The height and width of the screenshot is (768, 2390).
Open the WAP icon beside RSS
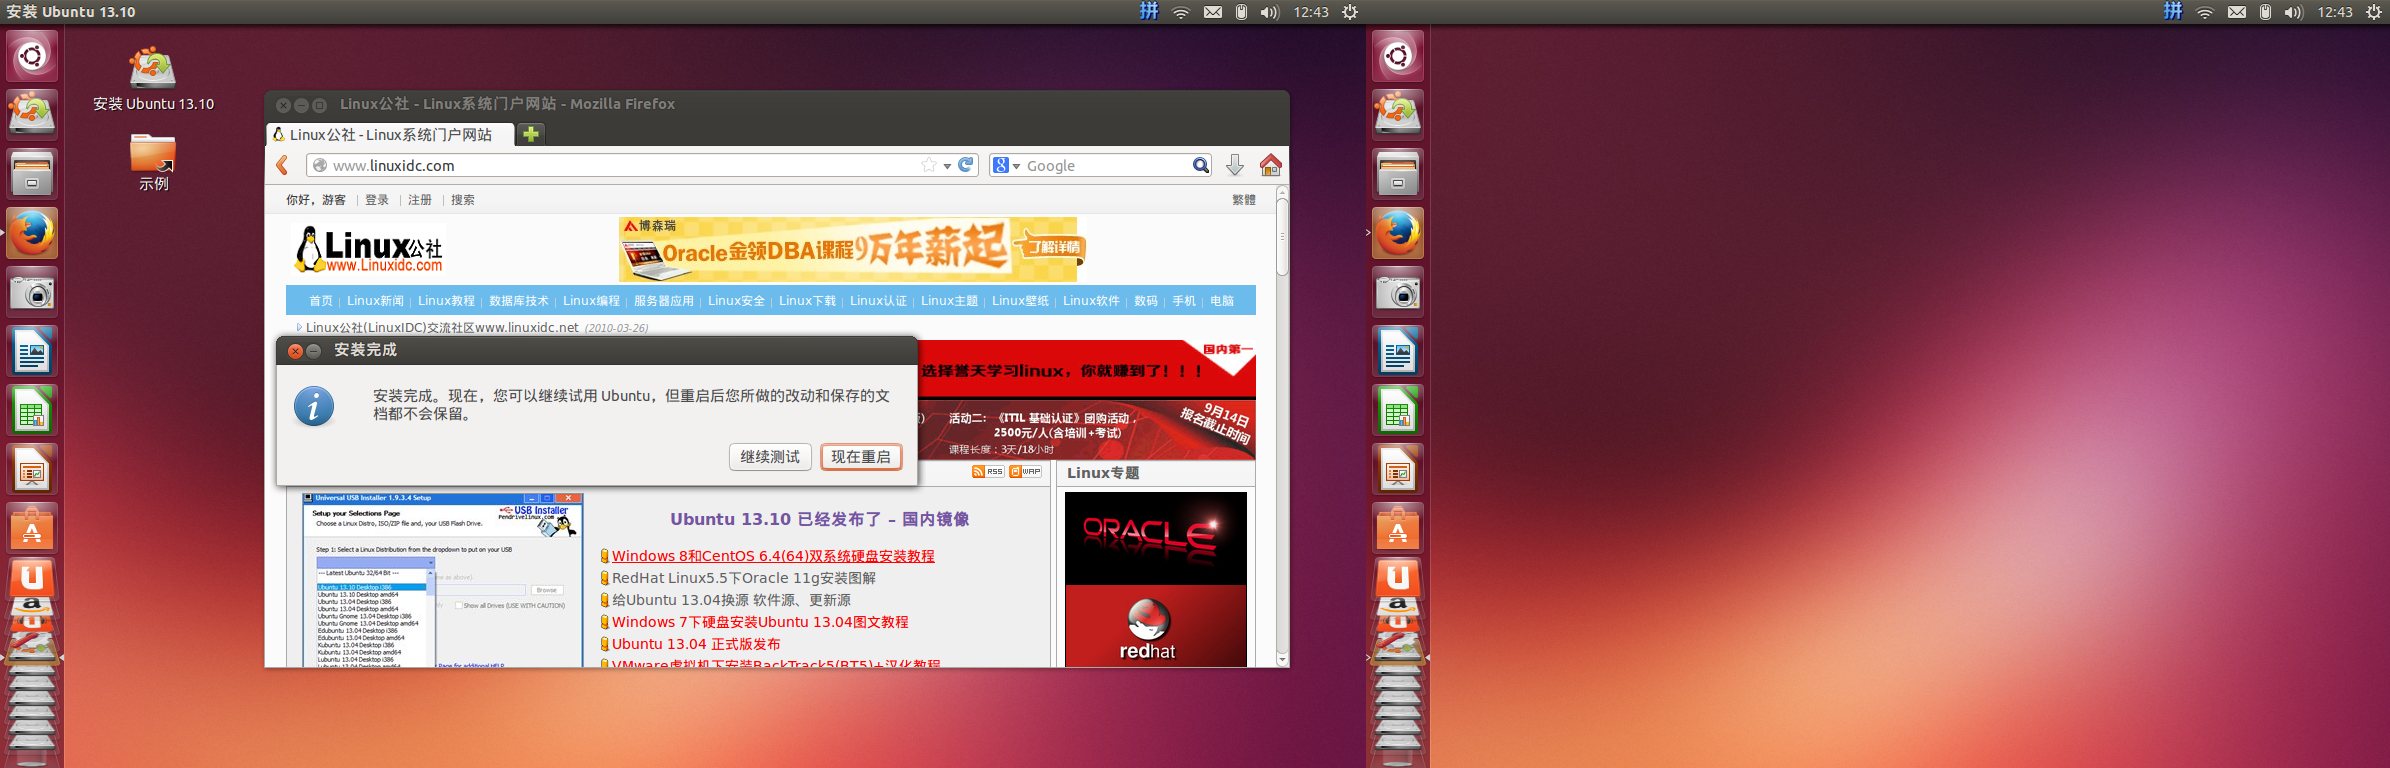(1025, 472)
